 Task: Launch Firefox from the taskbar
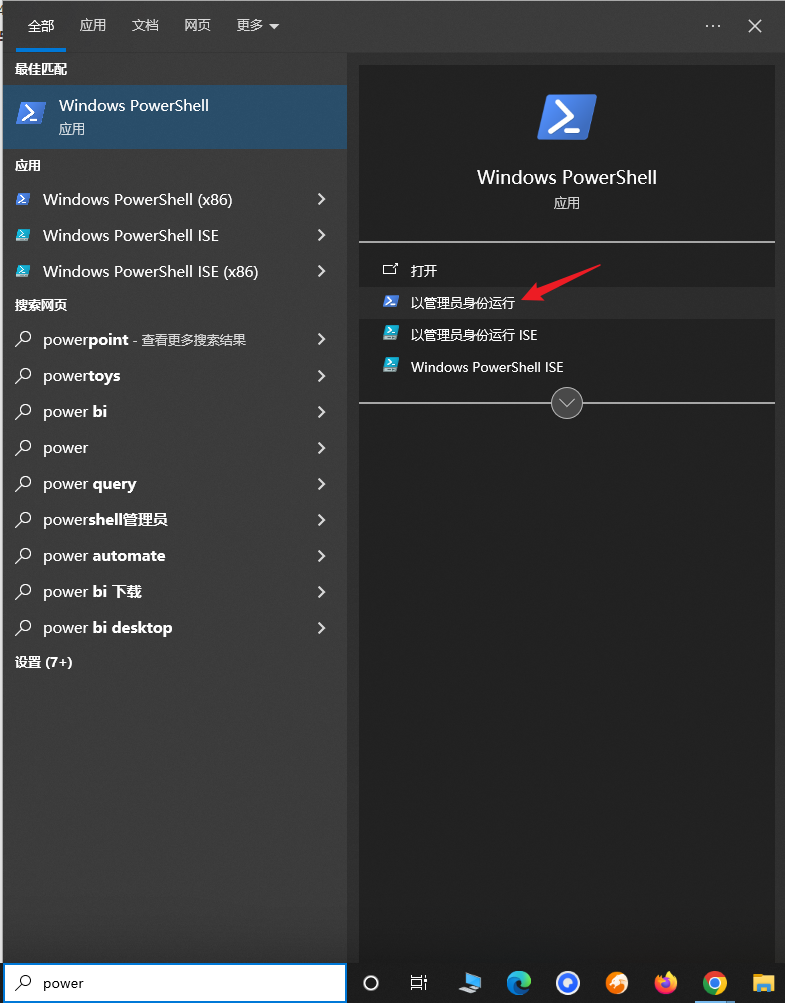(x=666, y=983)
